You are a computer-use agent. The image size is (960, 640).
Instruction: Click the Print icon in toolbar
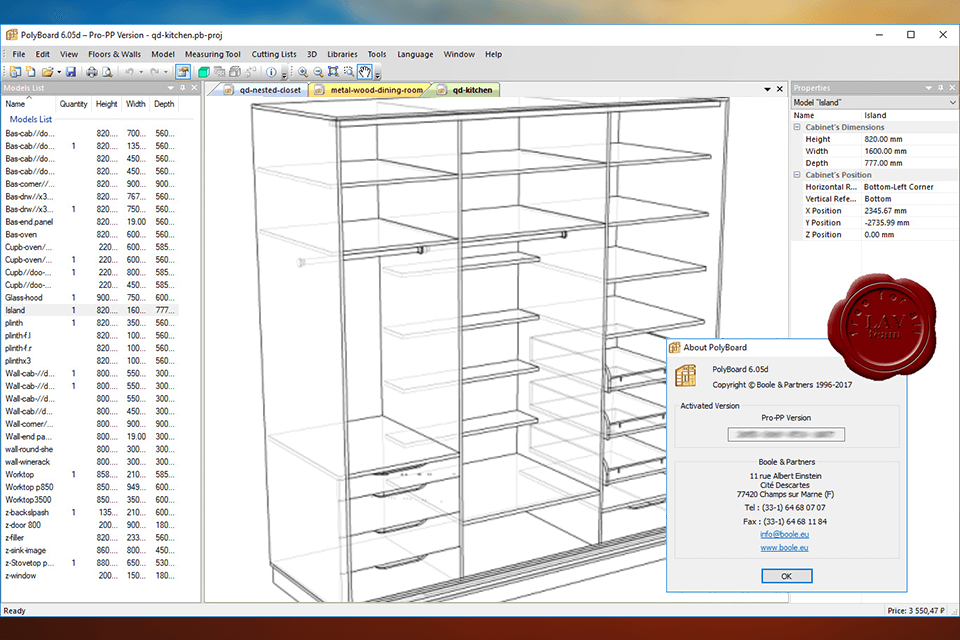(x=92, y=72)
